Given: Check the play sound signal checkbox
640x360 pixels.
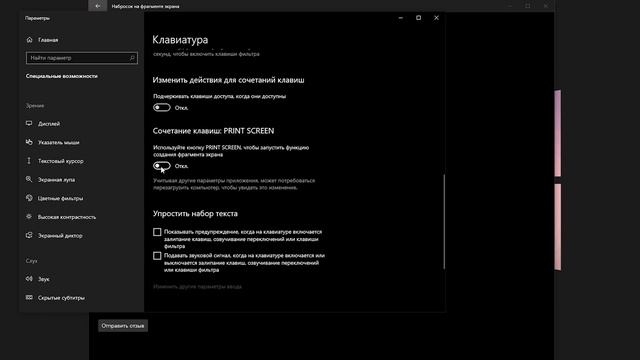Looking at the screenshot, I should point(157,256).
